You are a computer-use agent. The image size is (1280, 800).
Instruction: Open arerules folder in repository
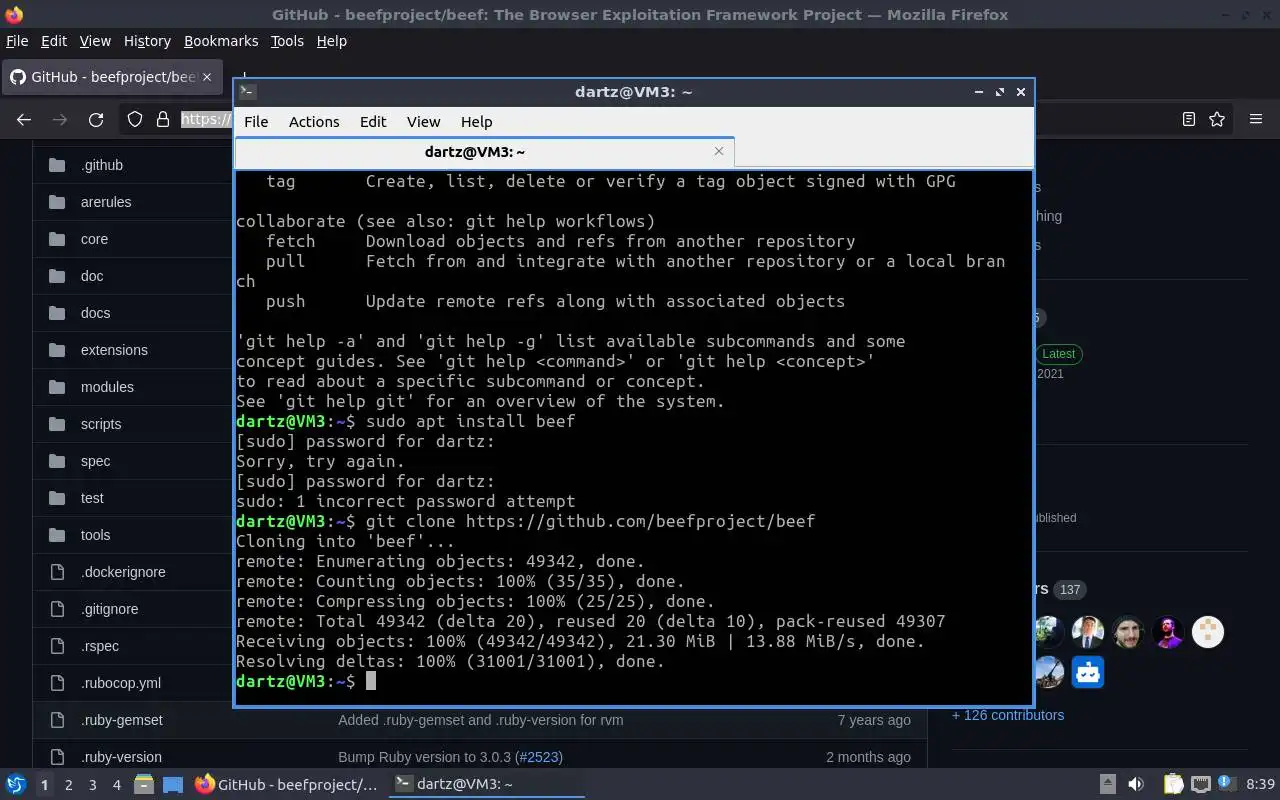(x=106, y=202)
